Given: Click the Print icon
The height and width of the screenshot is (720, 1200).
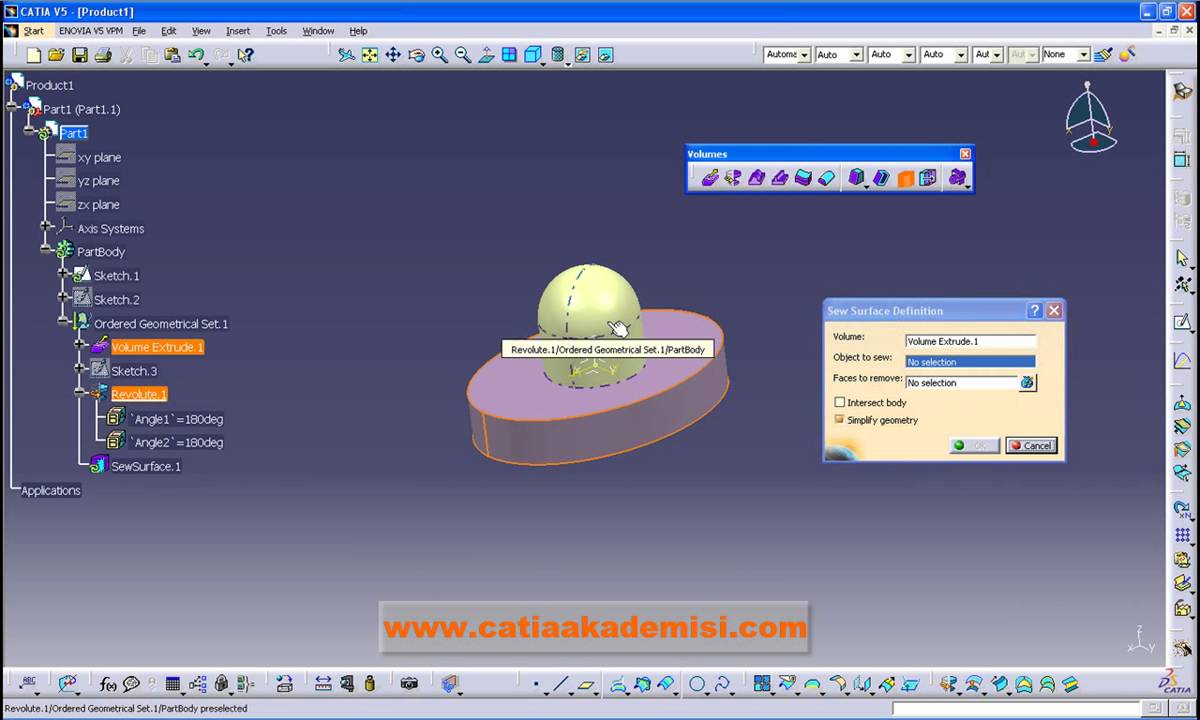Looking at the screenshot, I should point(102,55).
